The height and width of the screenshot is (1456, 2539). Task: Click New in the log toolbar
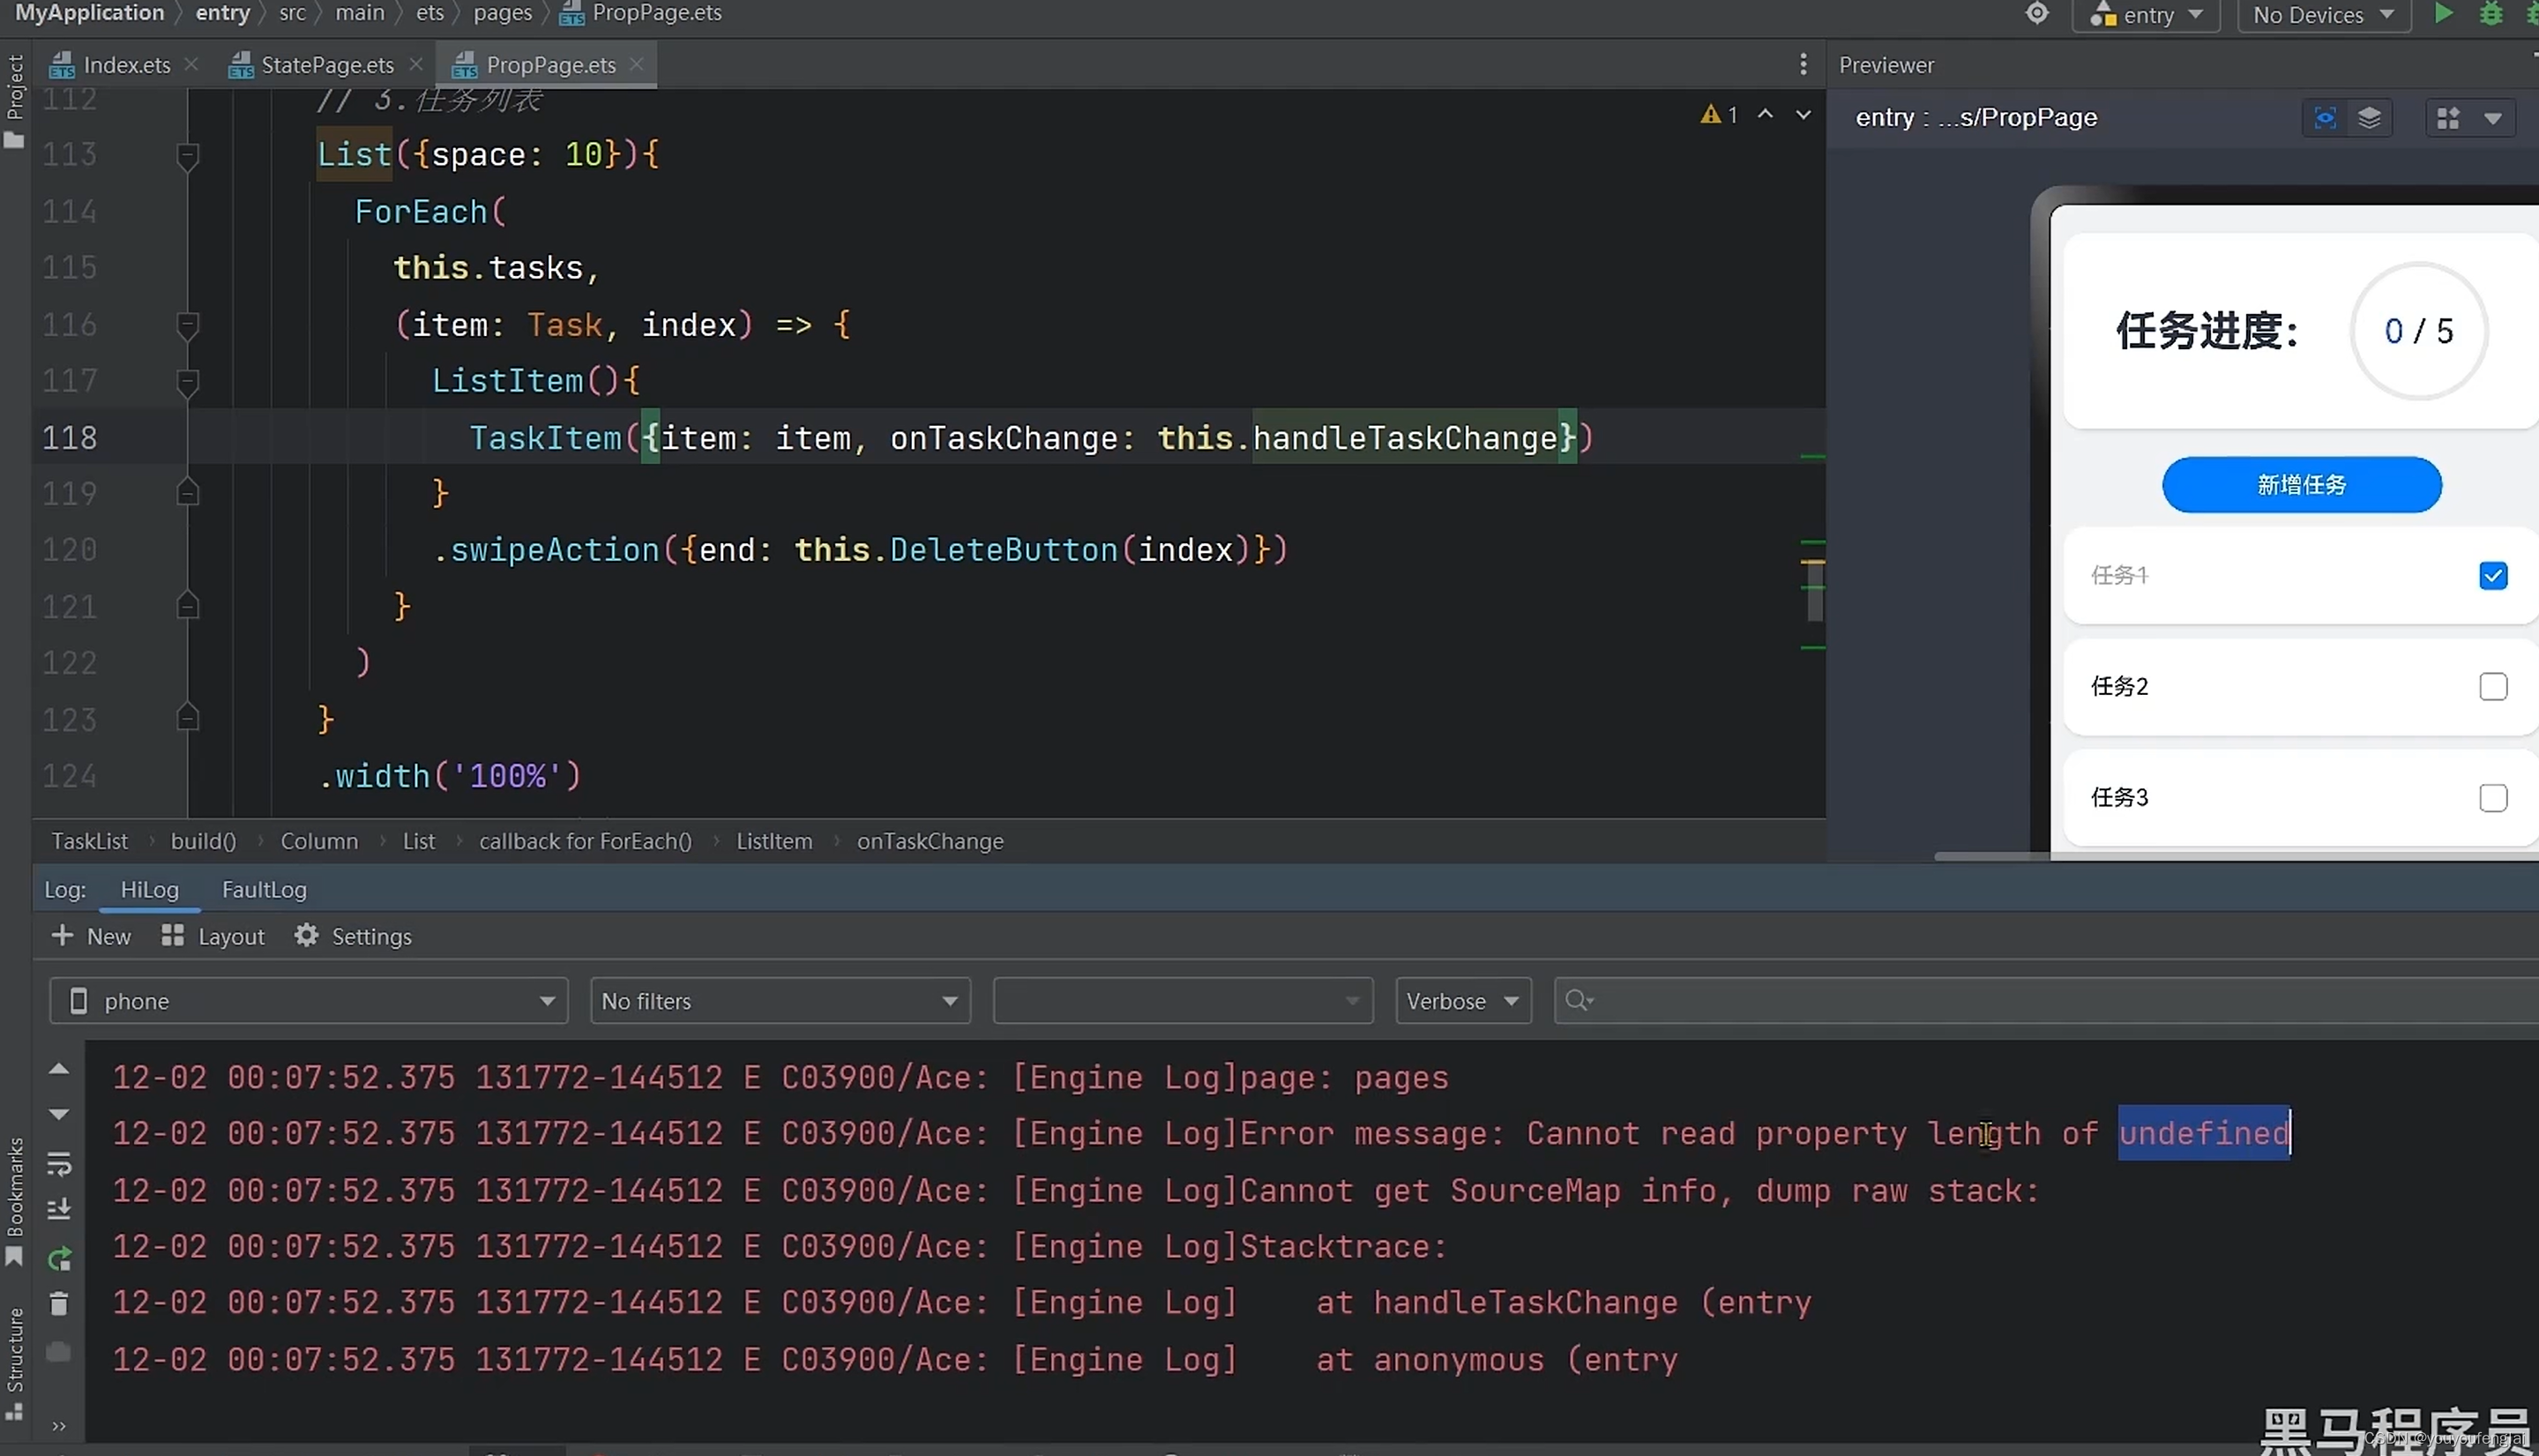tap(91, 936)
